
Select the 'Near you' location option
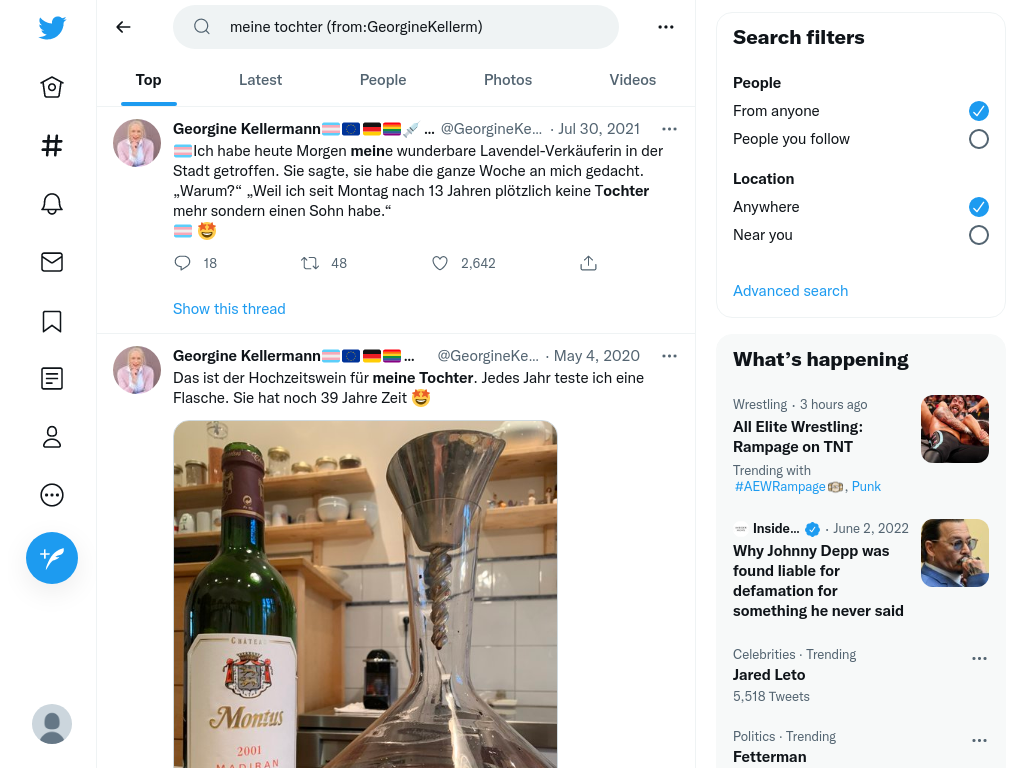[x=979, y=235]
